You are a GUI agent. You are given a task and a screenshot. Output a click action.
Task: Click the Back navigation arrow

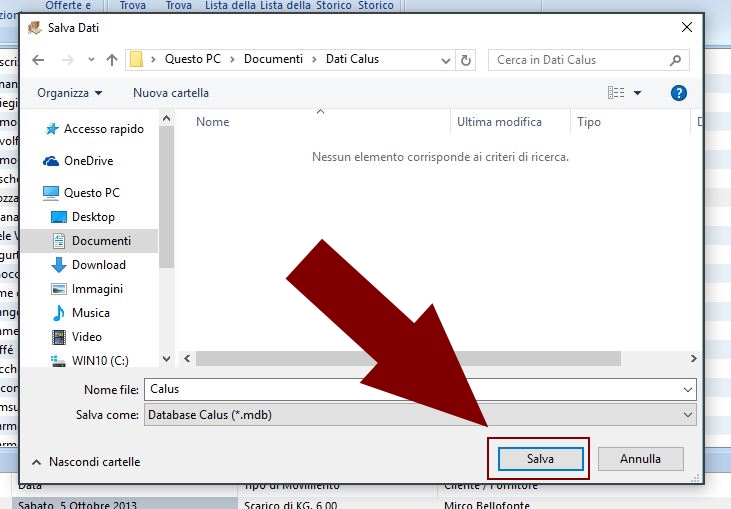(x=38, y=60)
